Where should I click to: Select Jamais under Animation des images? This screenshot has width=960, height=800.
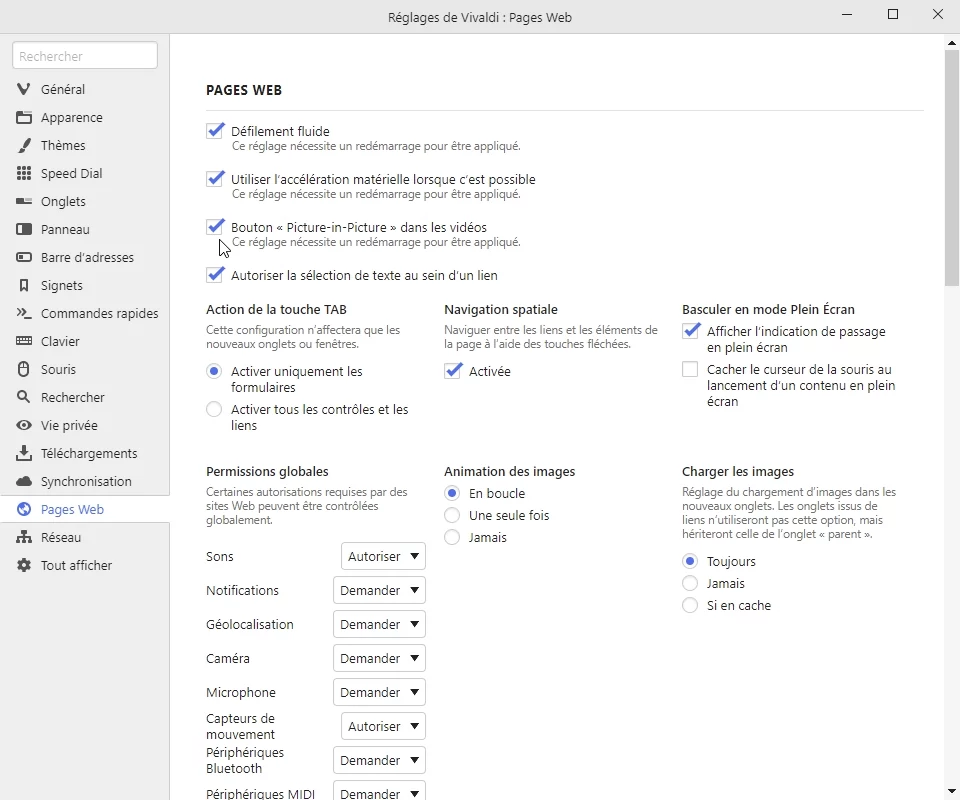point(452,537)
